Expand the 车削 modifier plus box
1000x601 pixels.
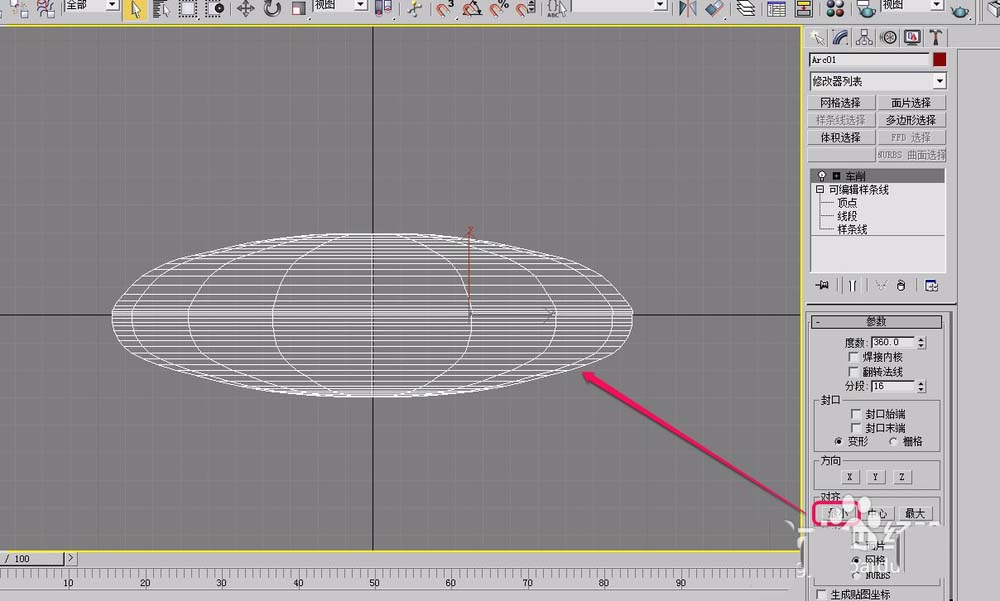pyautogui.click(x=836, y=175)
